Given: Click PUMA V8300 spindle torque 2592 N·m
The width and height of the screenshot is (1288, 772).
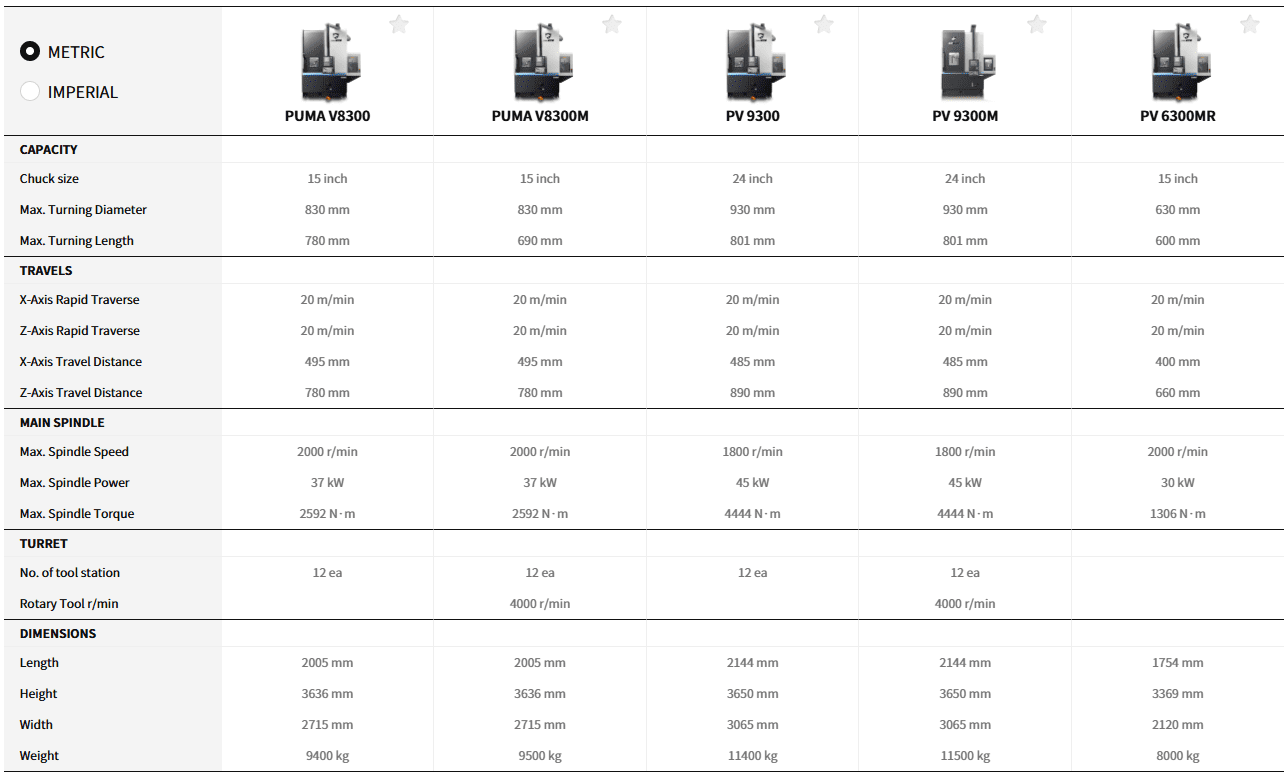Looking at the screenshot, I should coord(328,514).
